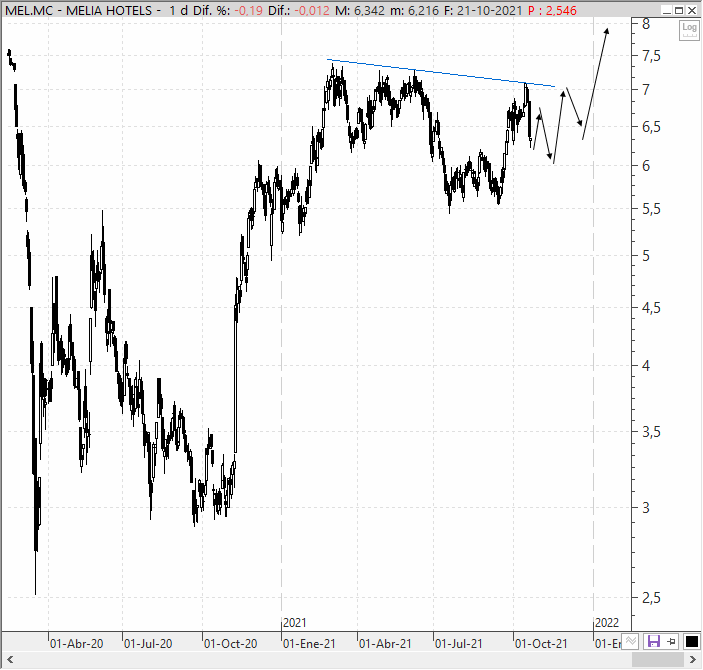Click the 7,5 price axis label
This screenshot has height=670, width=703.
coord(651,56)
